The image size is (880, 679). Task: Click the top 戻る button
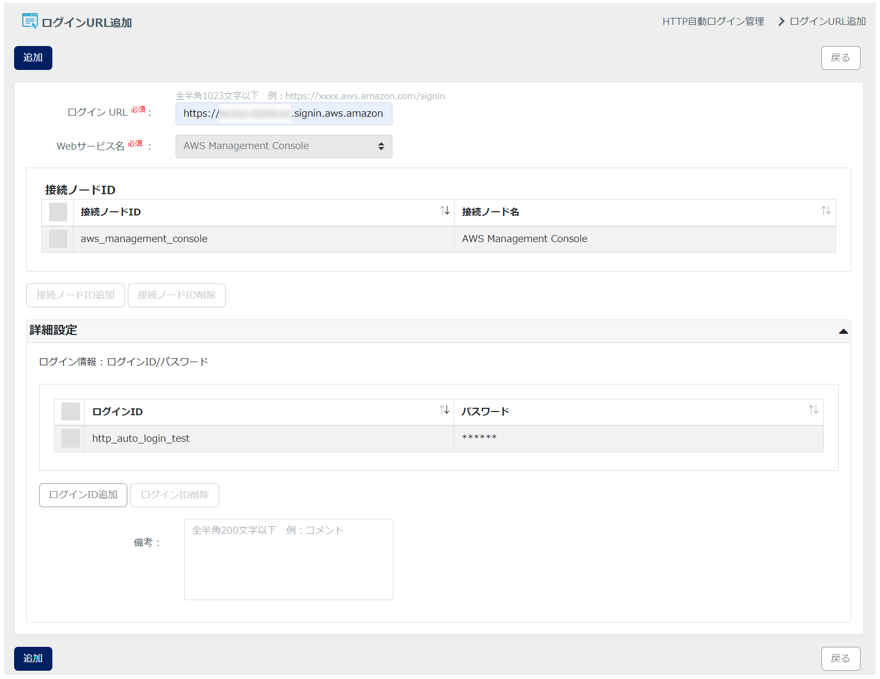click(840, 58)
